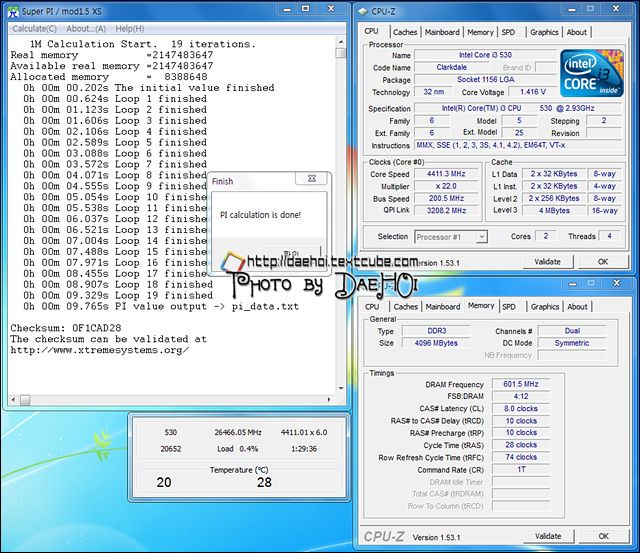Click the Package value Socket 1156 LGA
The height and width of the screenshot is (553, 640).
485,80
